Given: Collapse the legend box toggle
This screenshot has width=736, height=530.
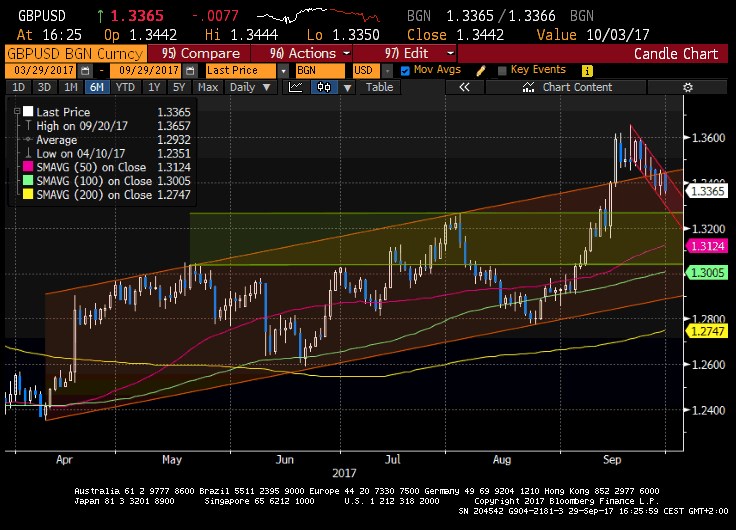Looking at the screenshot, I should 17,112.
